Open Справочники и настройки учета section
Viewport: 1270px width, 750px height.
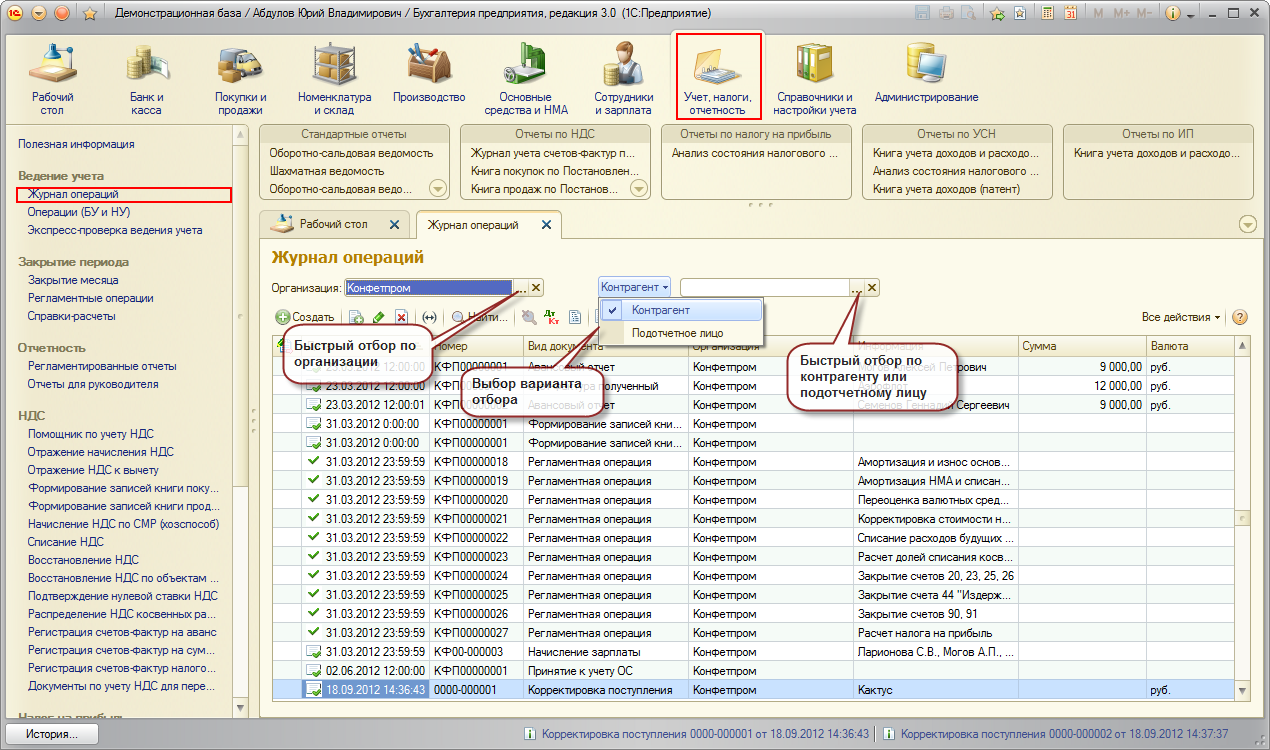tap(816, 78)
